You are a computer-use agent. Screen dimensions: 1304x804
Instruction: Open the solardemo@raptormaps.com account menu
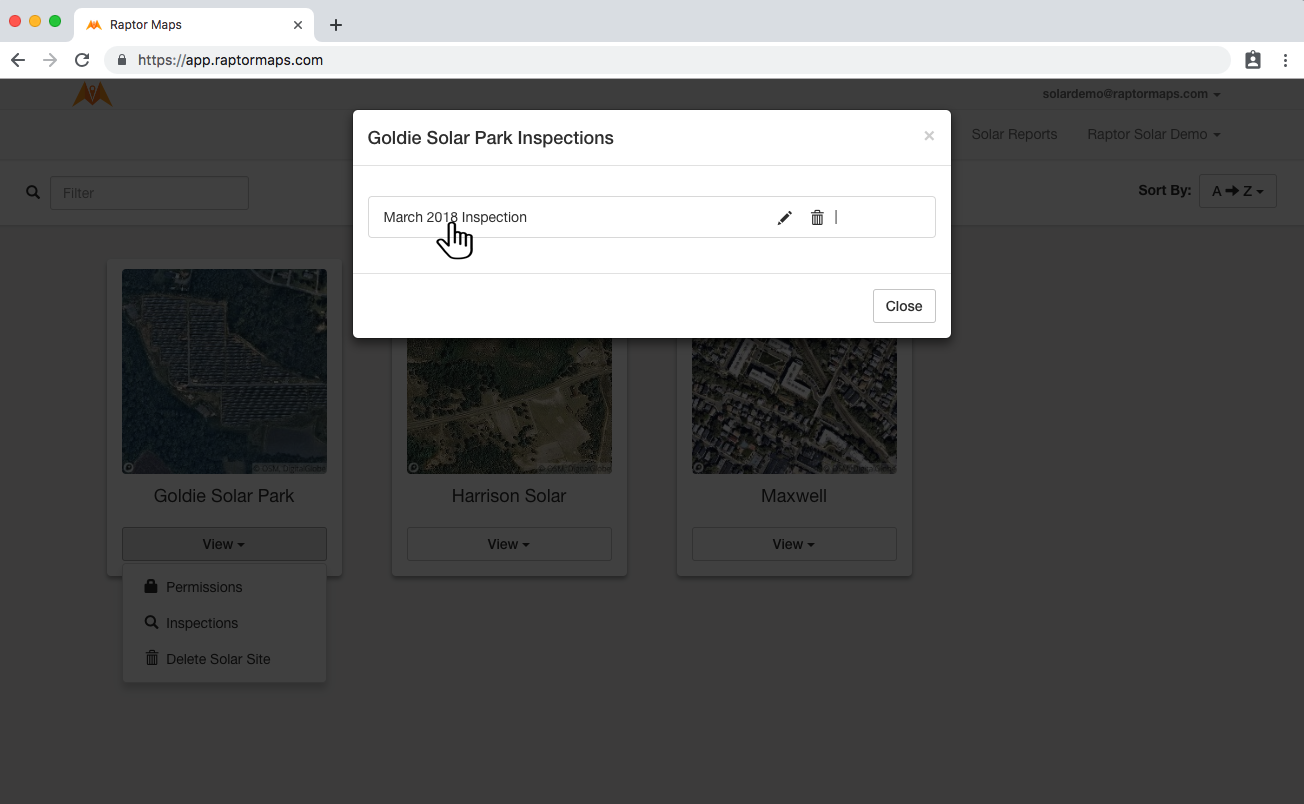(1131, 94)
